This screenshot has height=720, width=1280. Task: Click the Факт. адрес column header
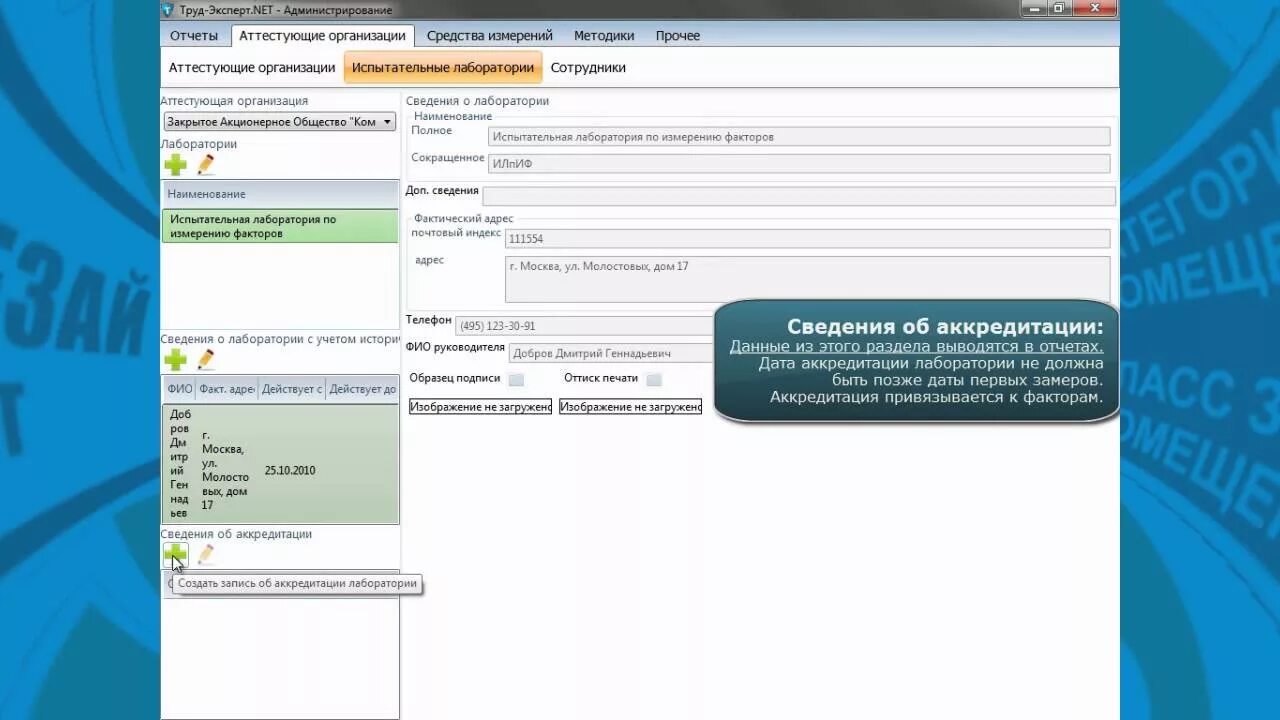[227, 389]
